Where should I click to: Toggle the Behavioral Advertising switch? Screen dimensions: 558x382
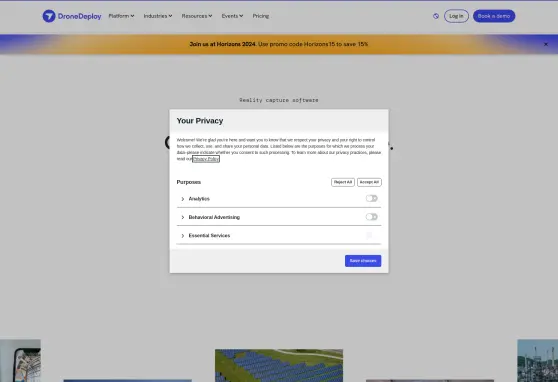click(x=372, y=217)
